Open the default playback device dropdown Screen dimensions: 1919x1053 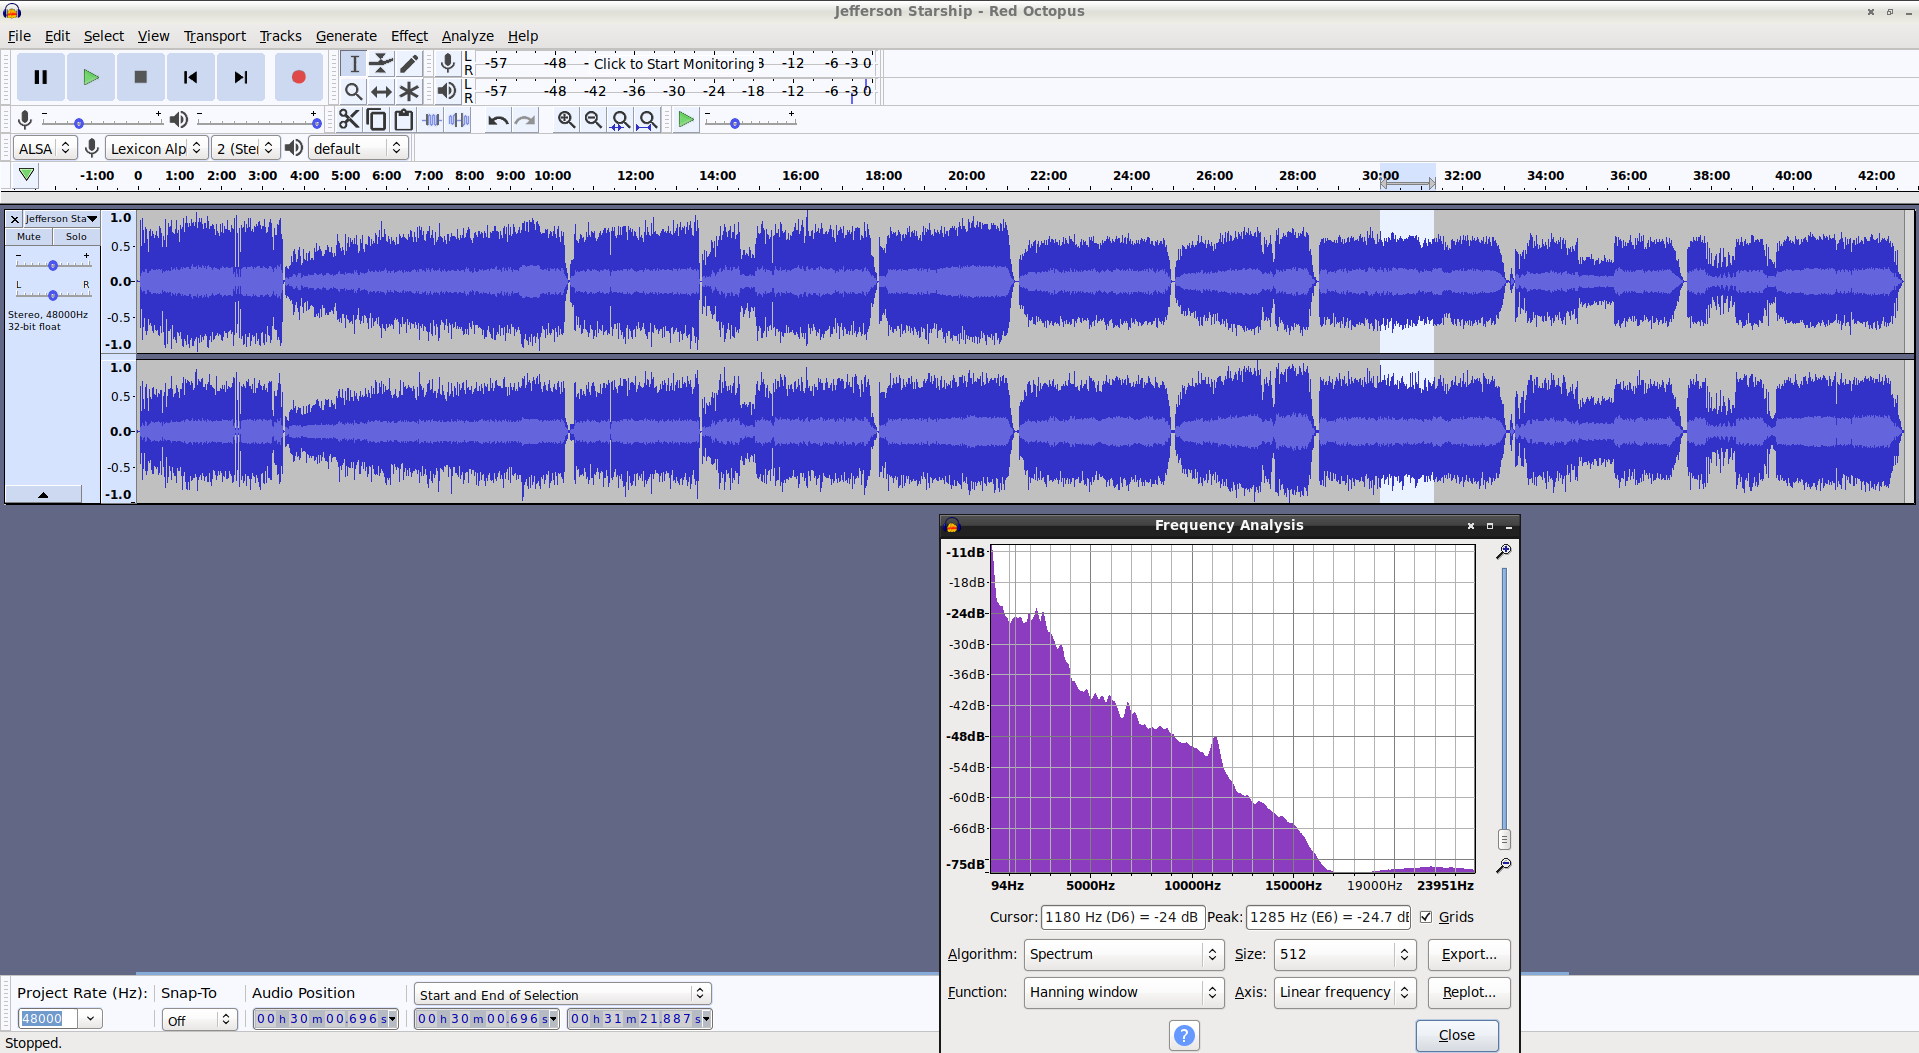[358, 148]
